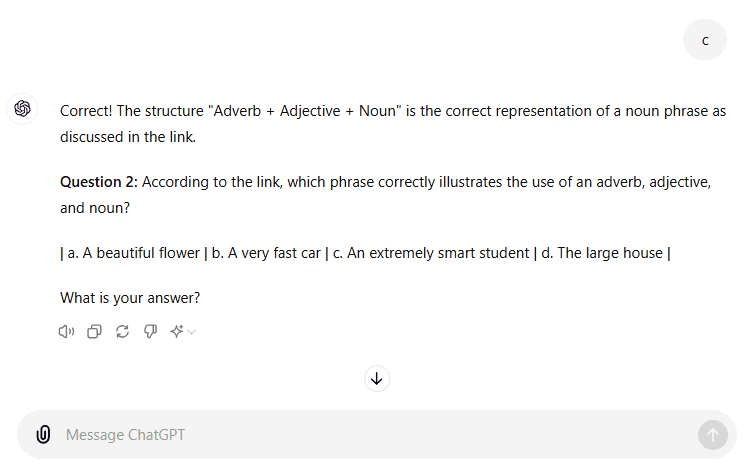Click the Read aloud speaker icon
The height and width of the screenshot is (468, 753).
(x=66, y=332)
